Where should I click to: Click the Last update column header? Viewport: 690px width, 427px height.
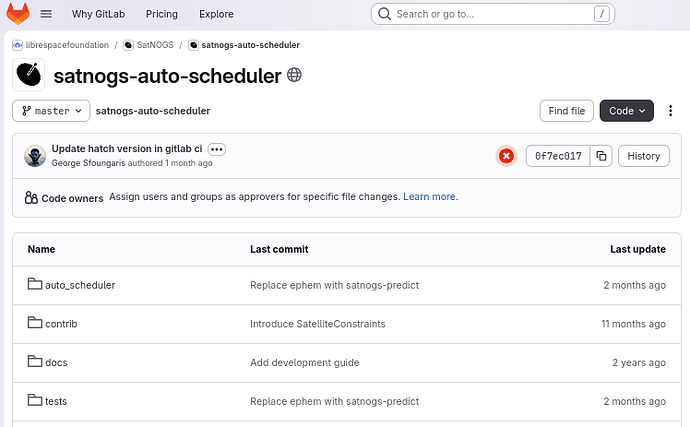click(x=638, y=249)
